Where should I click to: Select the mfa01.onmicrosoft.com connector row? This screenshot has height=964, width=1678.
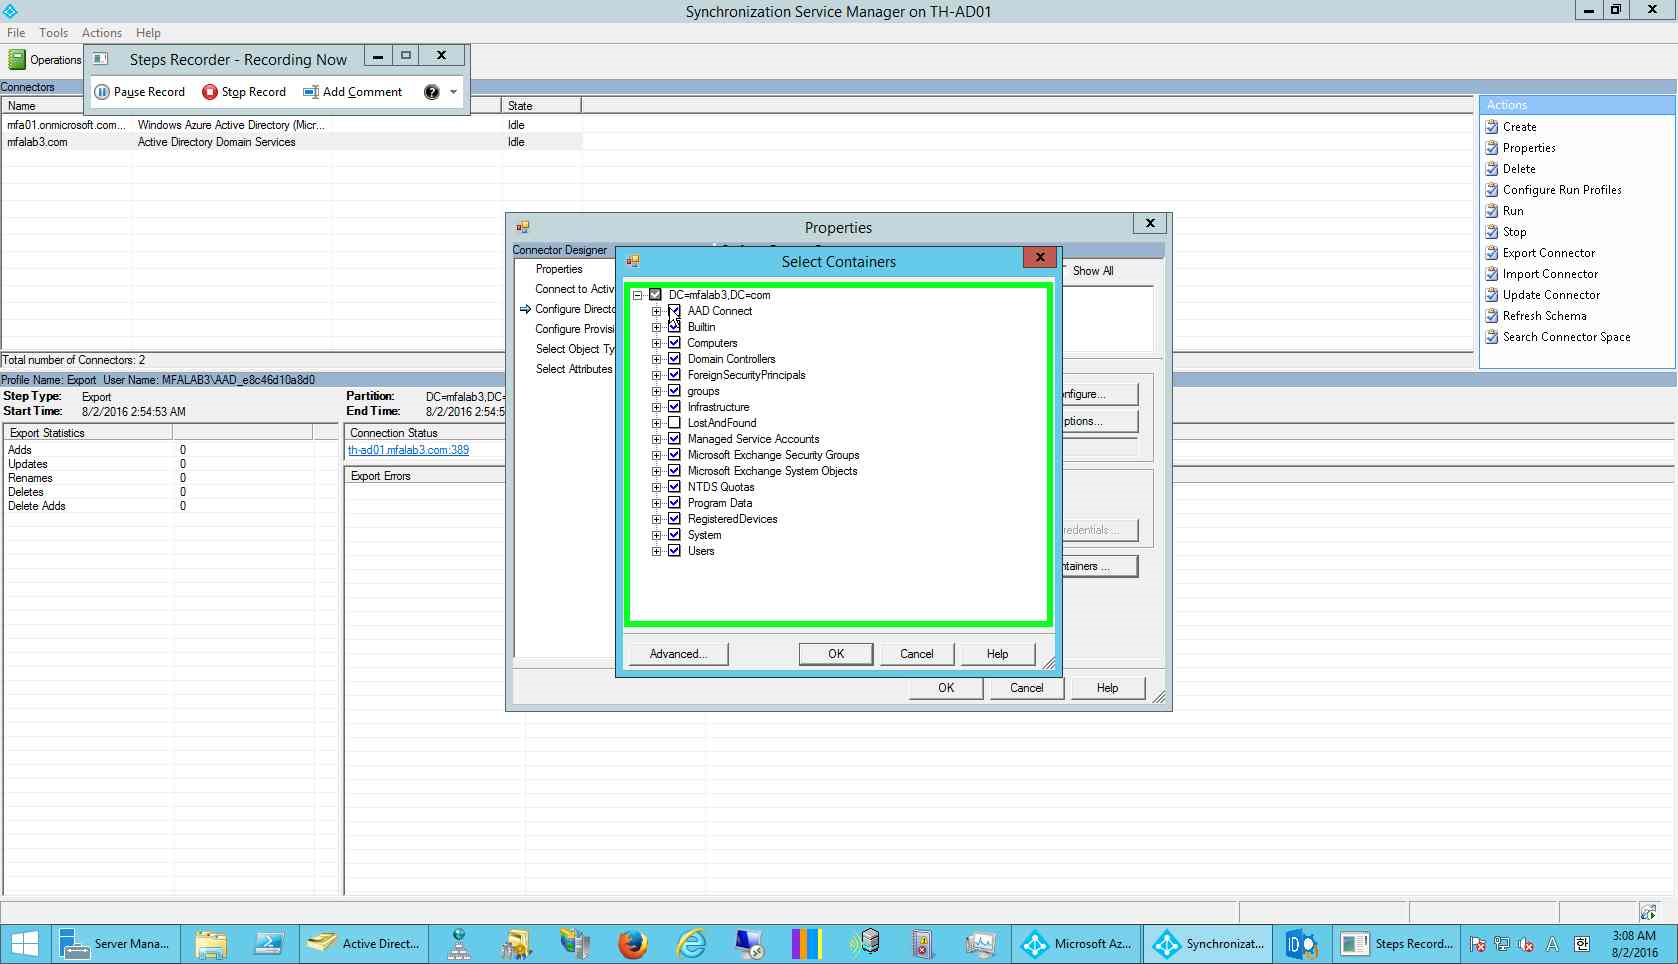[x=292, y=125]
